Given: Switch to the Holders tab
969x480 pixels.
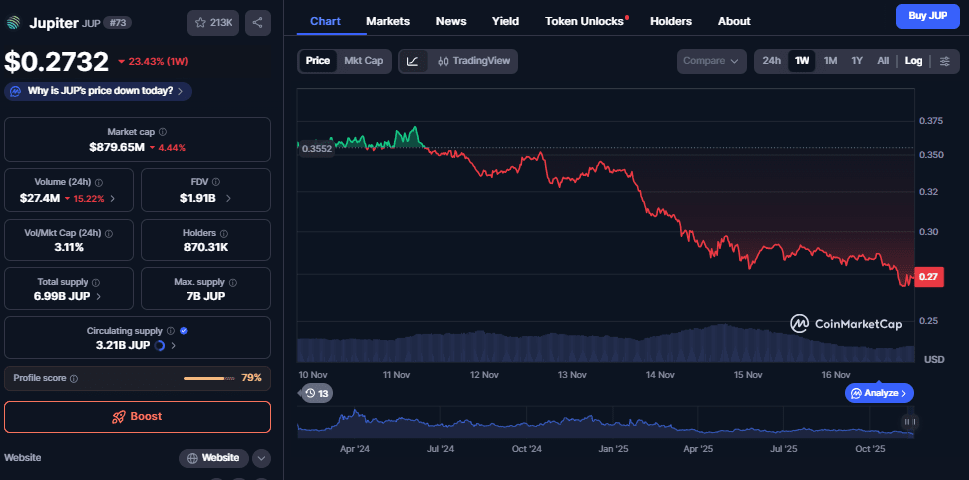Looking at the screenshot, I should [670, 21].
